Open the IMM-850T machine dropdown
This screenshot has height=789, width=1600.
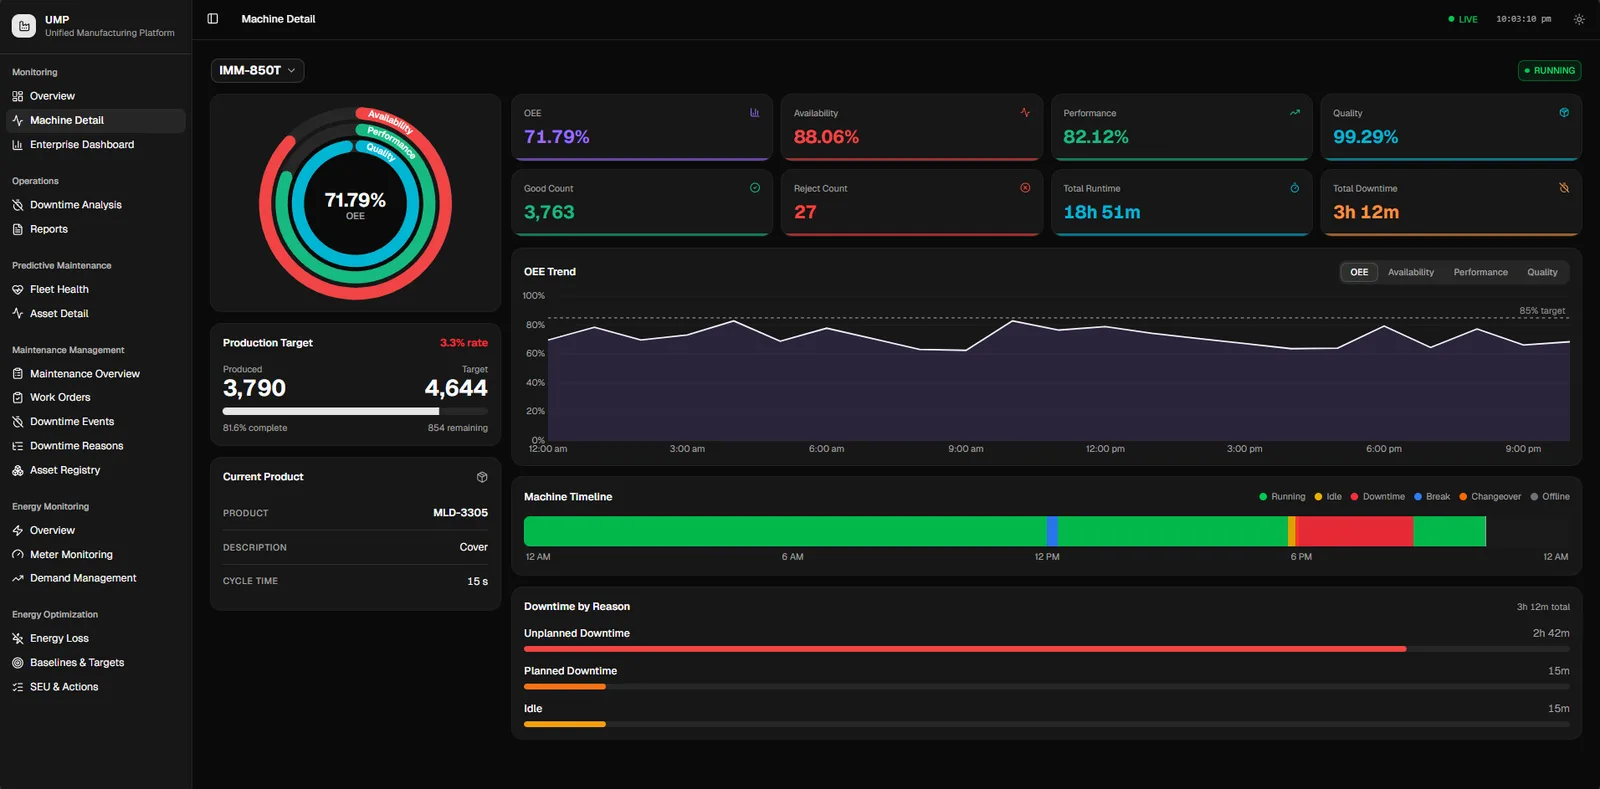(x=257, y=70)
